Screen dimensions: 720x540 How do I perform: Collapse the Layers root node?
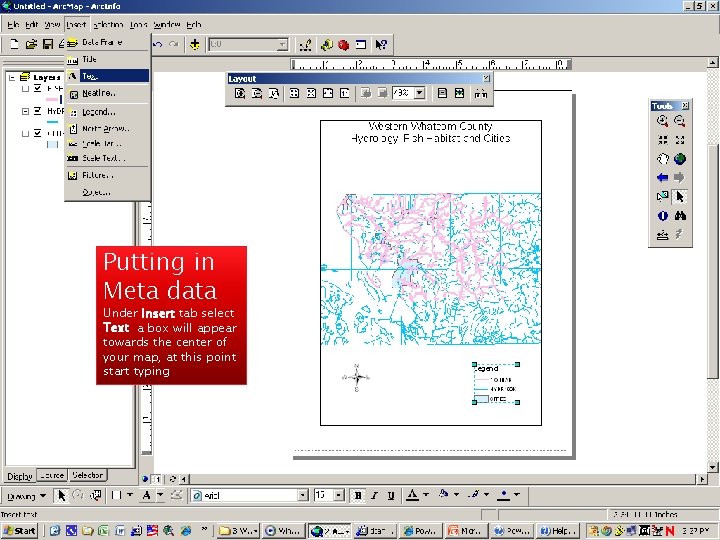tap(12, 78)
